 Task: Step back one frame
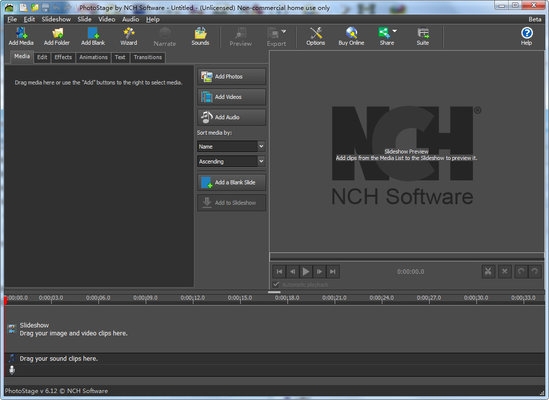(292, 271)
